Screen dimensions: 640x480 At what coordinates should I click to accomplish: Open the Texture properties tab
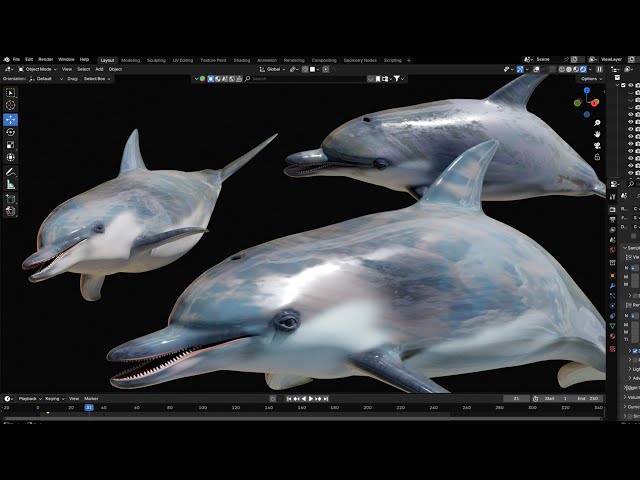click(612, 349)
